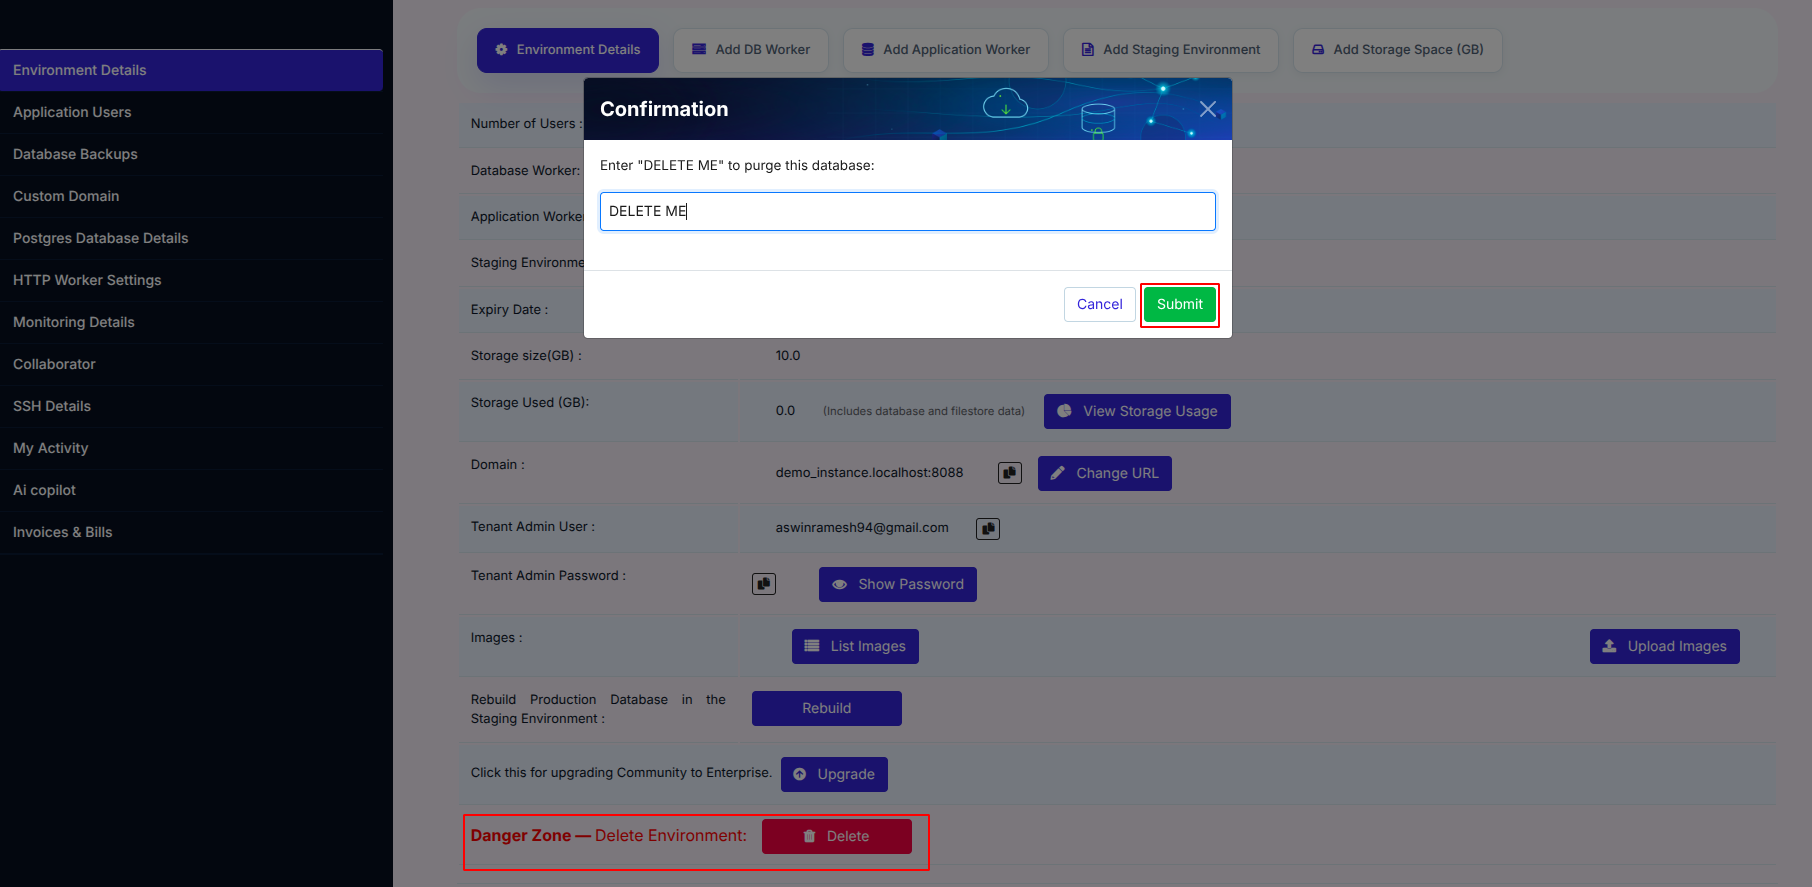
Task: Switch to Add Application Worker tab
Action: tap(946, 50)
